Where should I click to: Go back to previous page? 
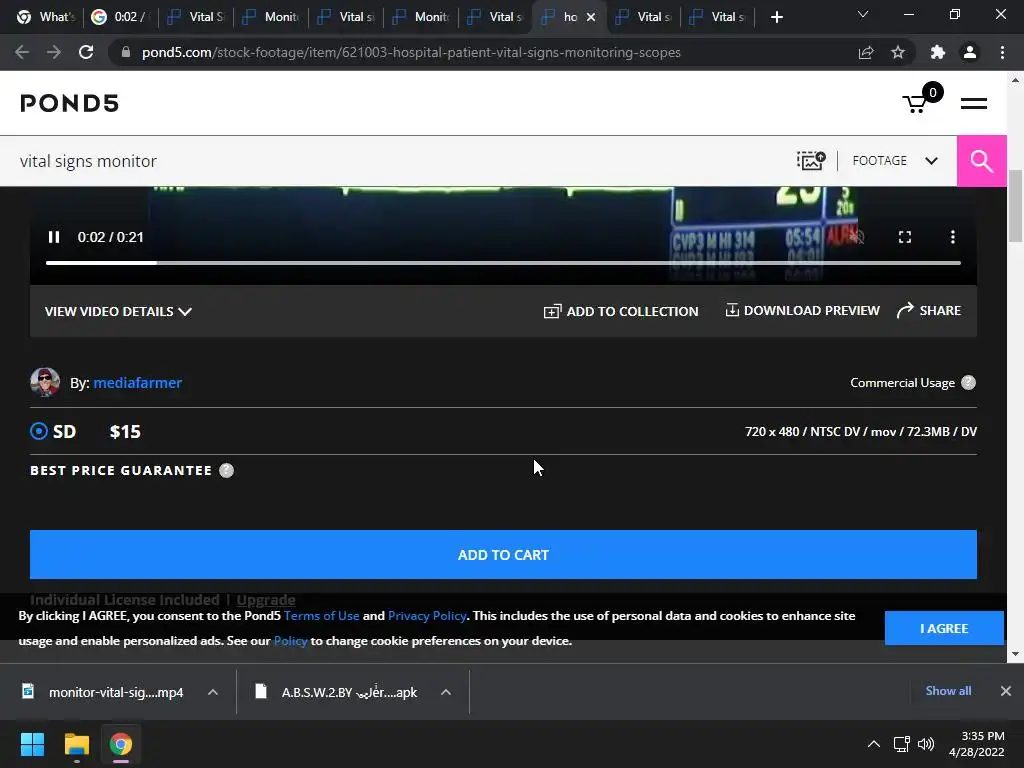tap(22, 52)
